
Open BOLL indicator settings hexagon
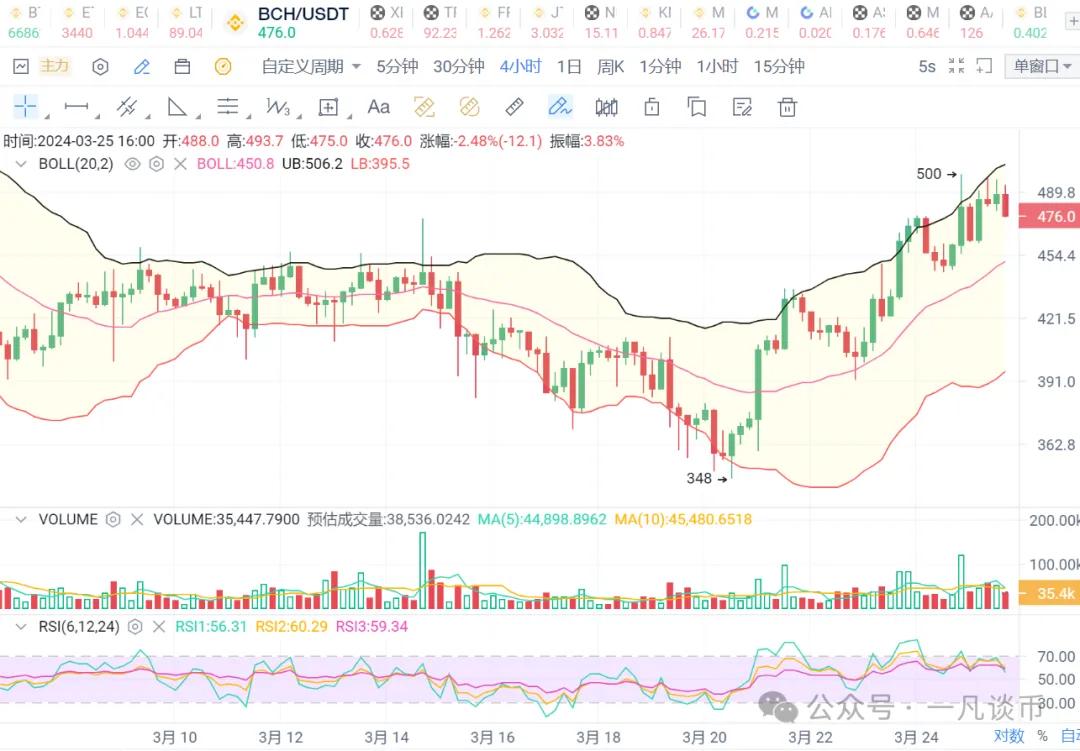(x=156, y=164)
